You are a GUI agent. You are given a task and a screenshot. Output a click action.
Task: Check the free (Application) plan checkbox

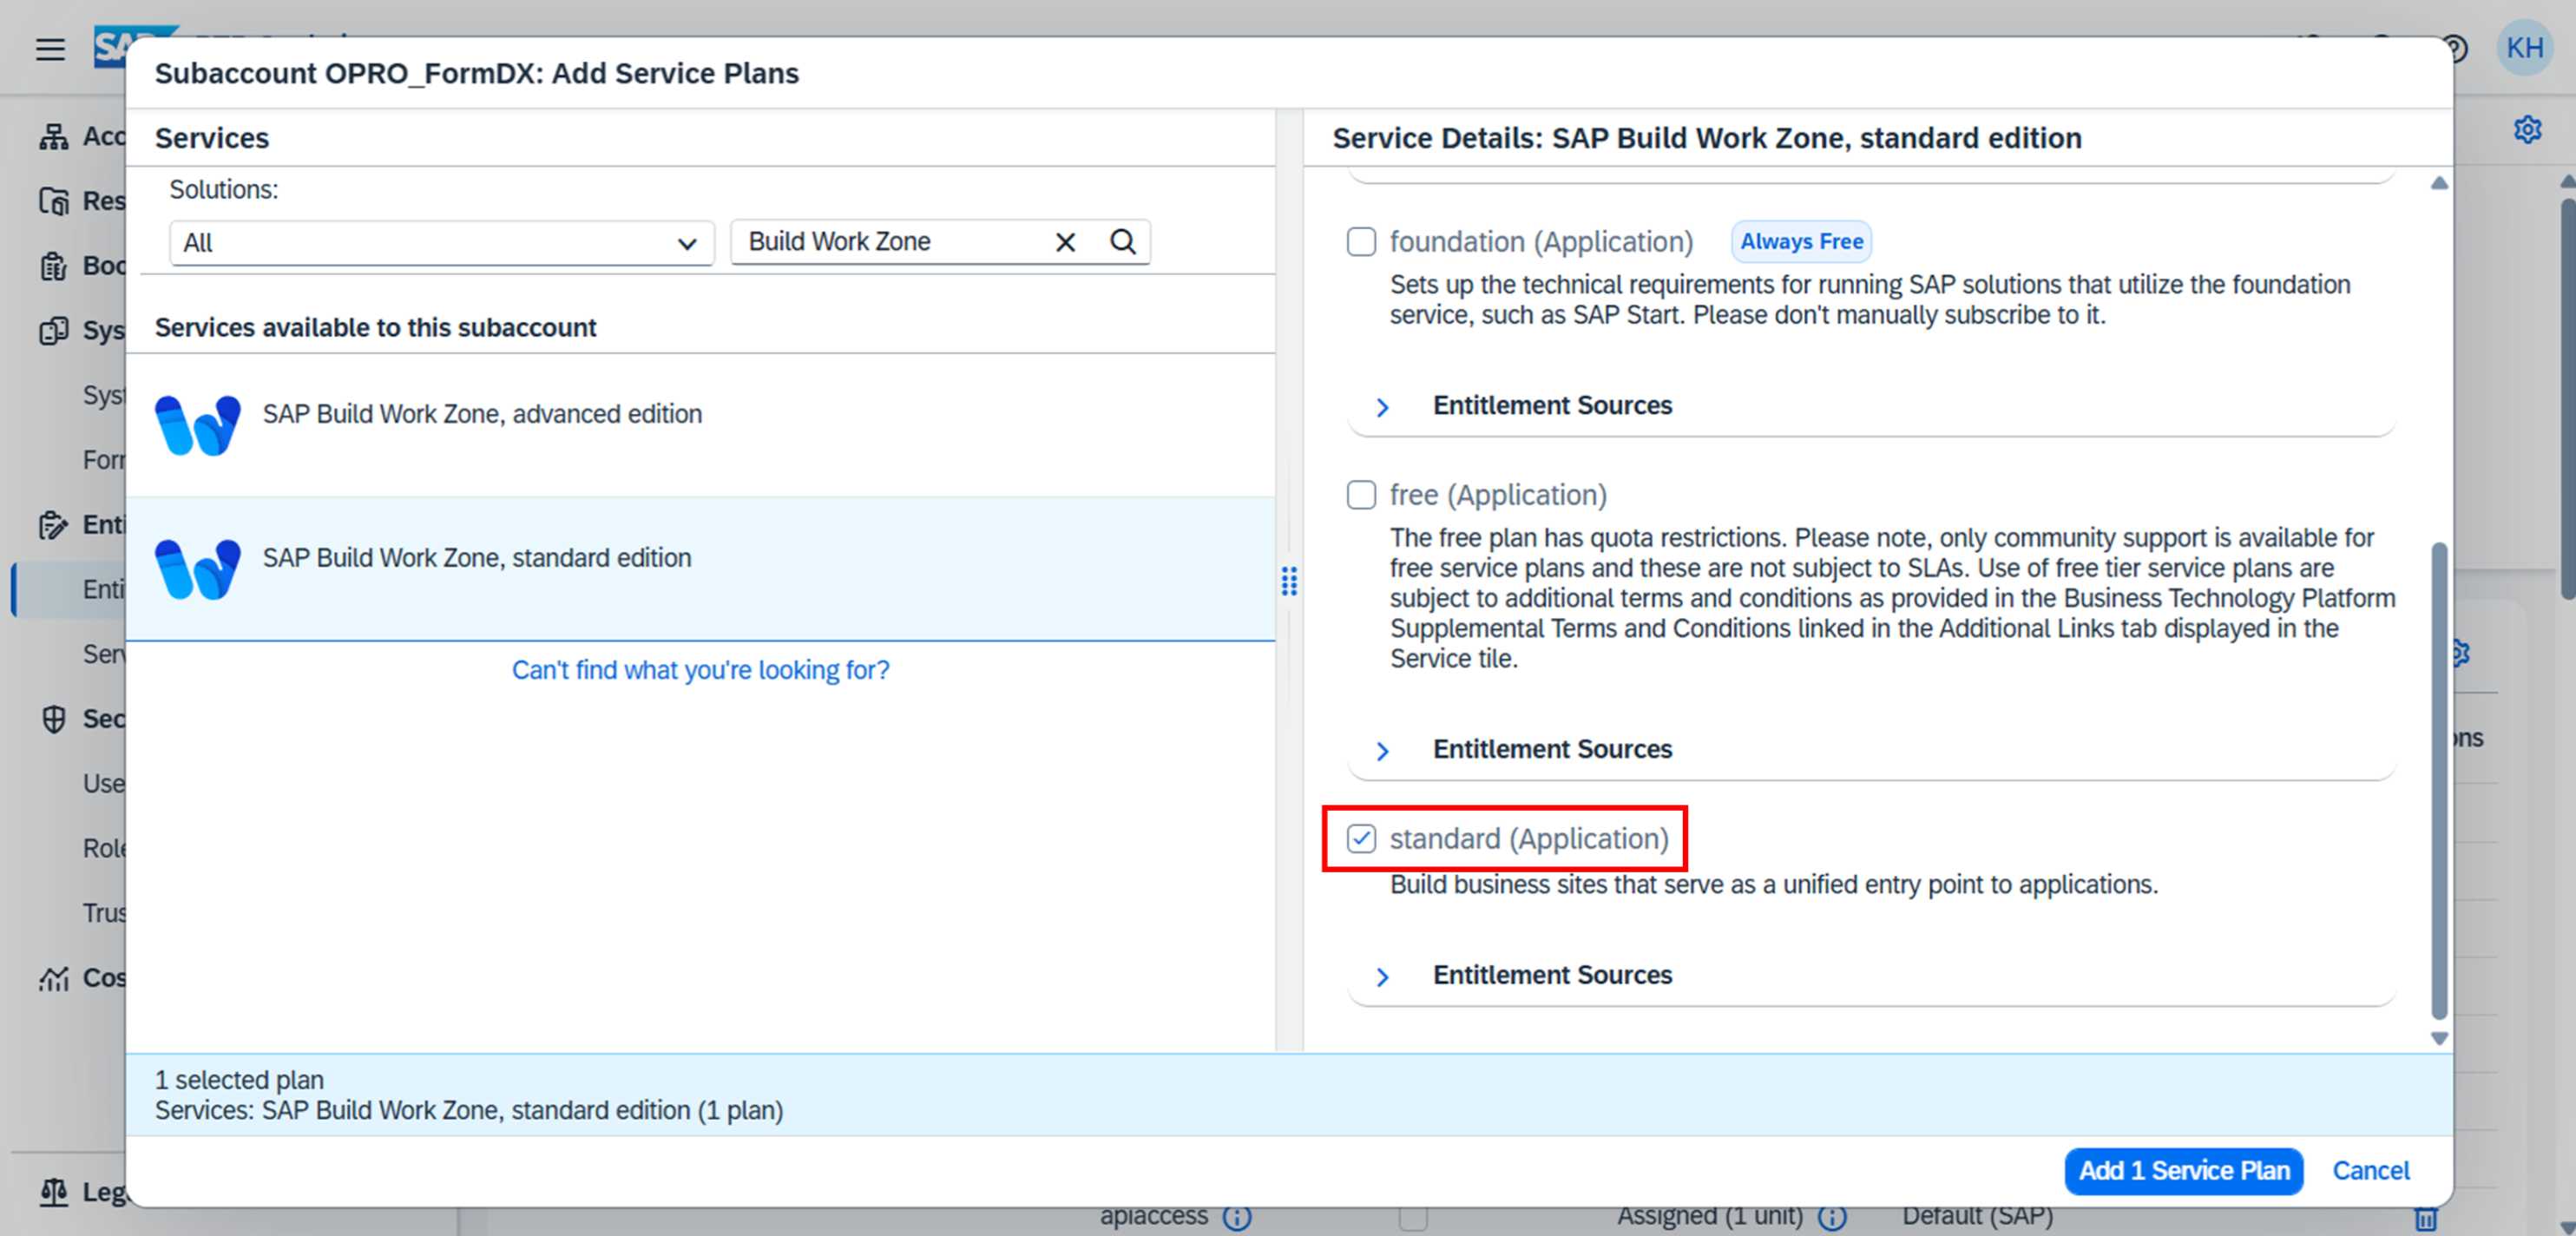pos(1361,495)
